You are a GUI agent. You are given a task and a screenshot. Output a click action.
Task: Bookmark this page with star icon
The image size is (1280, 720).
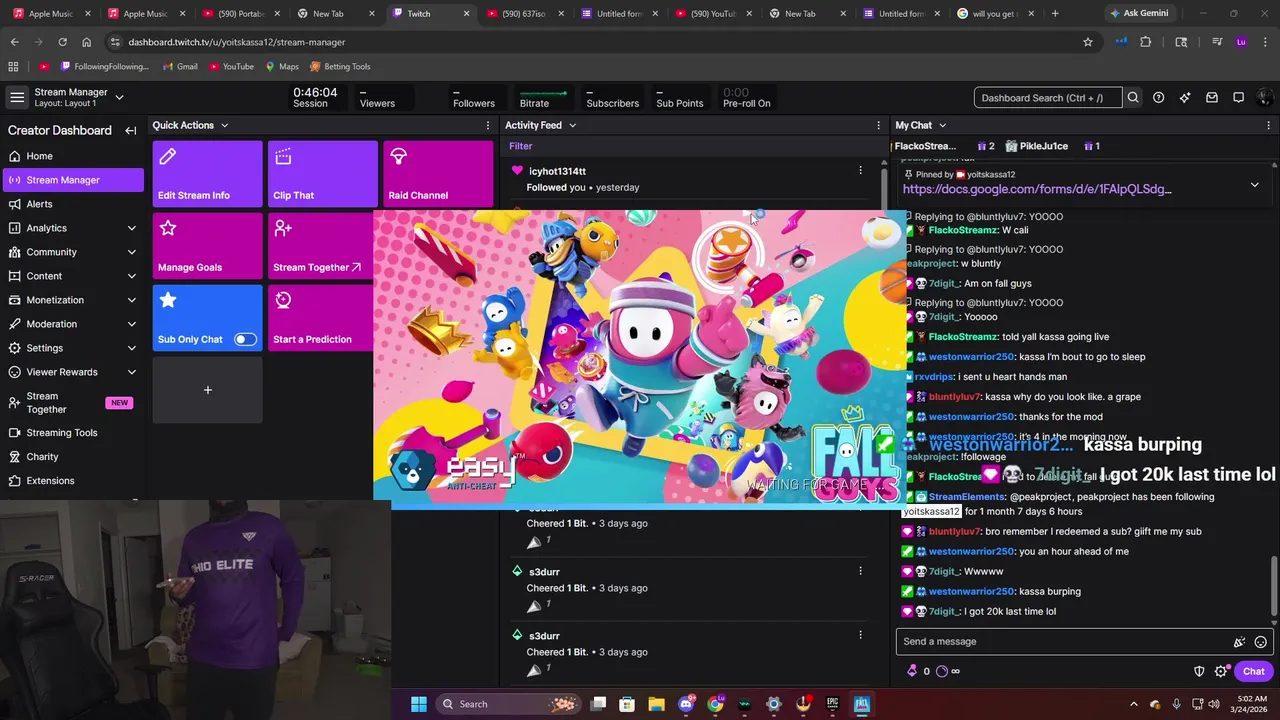click(x=1088, y=42)
